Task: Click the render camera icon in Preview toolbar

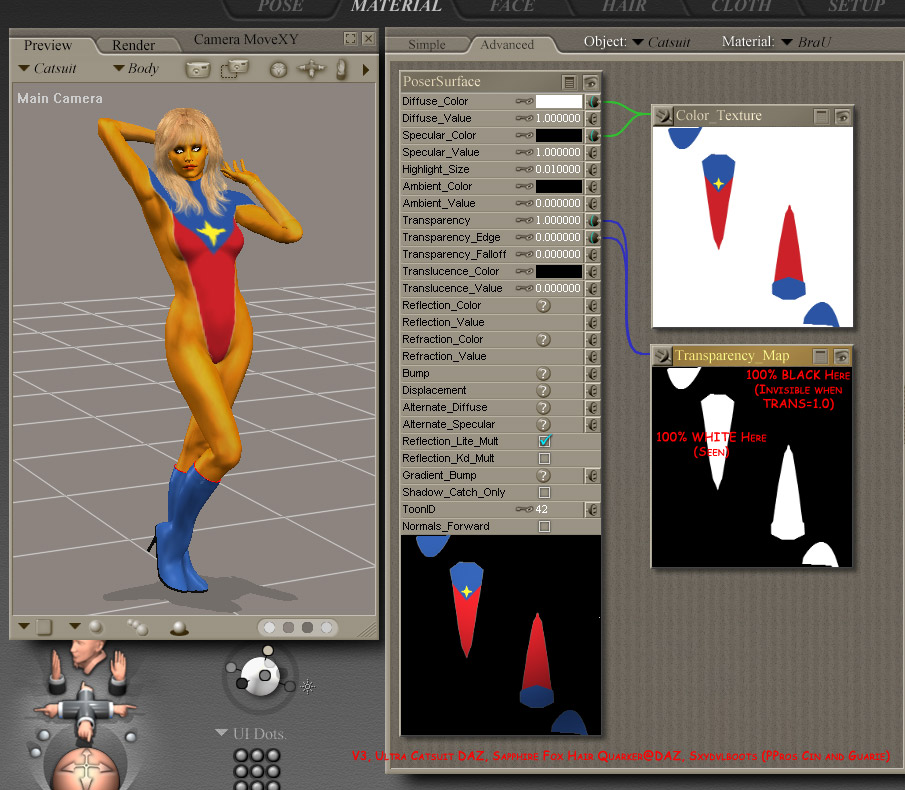Action: pyautogui.click(x=198, y=69)
